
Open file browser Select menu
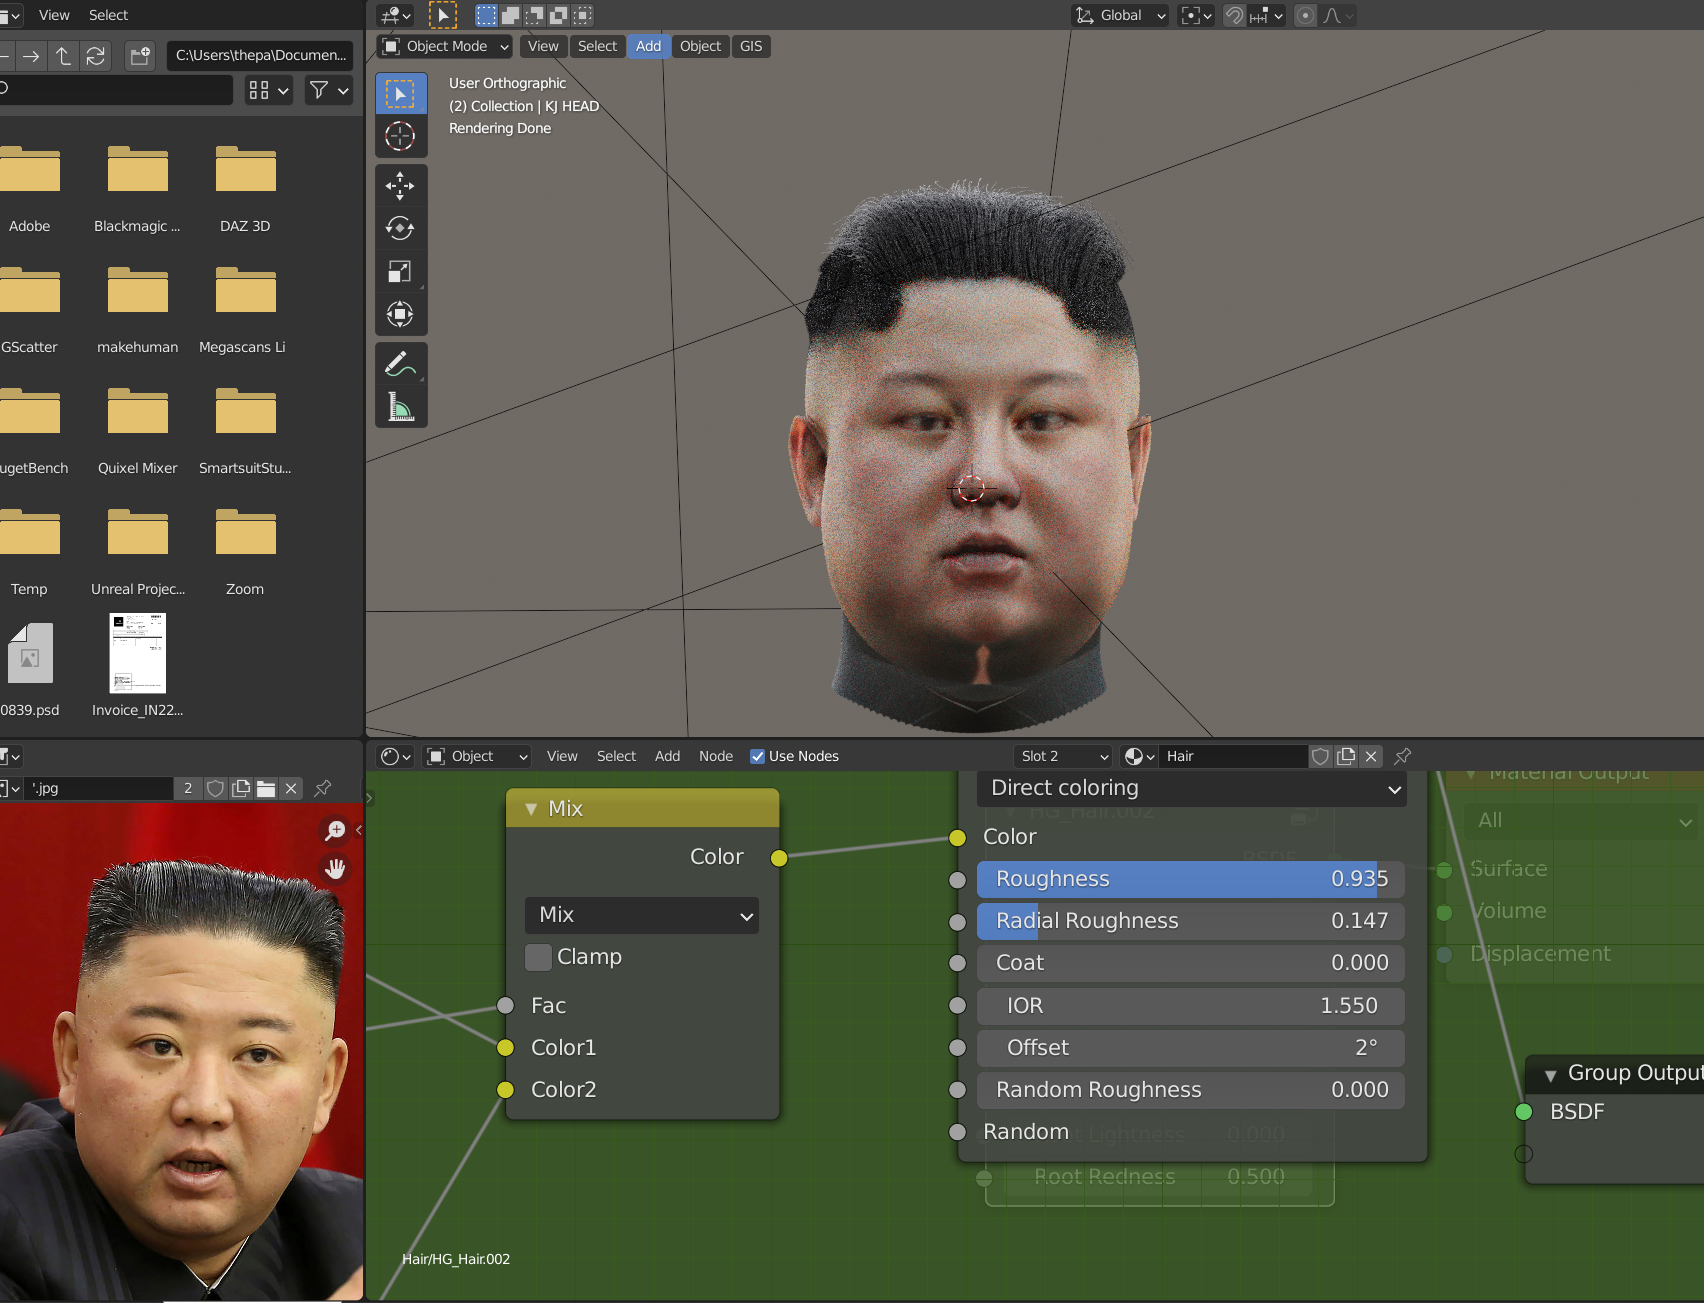click(x=108, y=15)
